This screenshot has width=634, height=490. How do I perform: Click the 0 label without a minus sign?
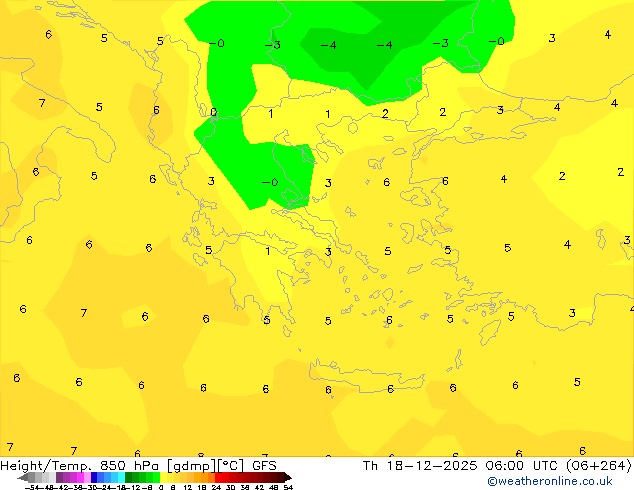[x=213, y=112]
